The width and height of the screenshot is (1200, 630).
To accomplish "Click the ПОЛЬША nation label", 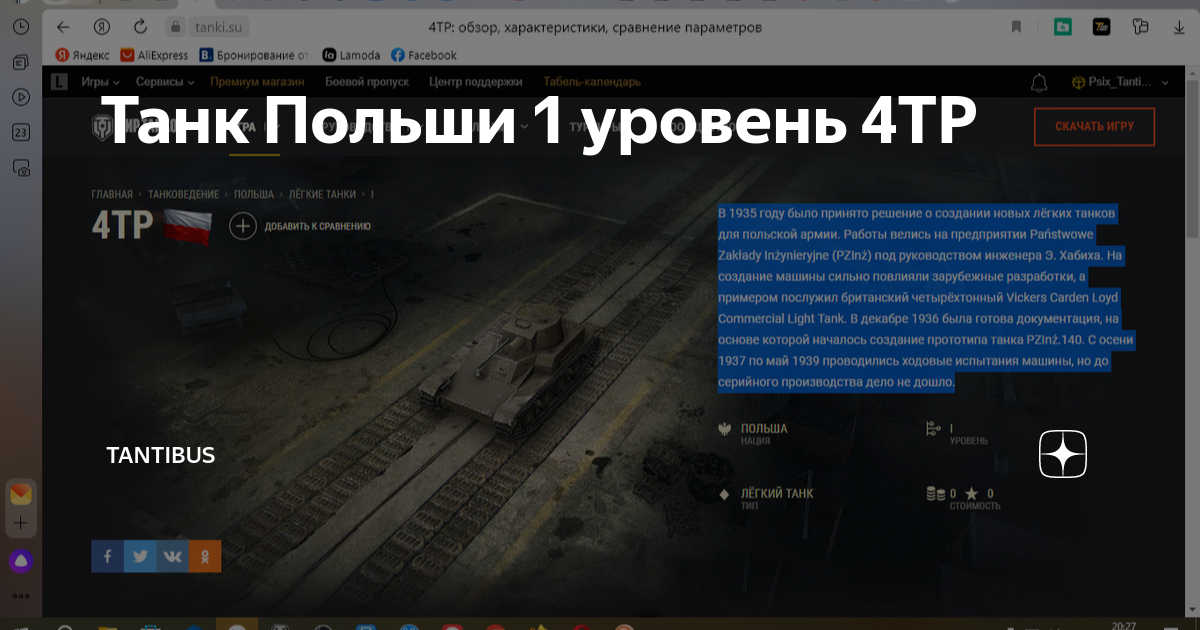I will (x=764, y=428).
